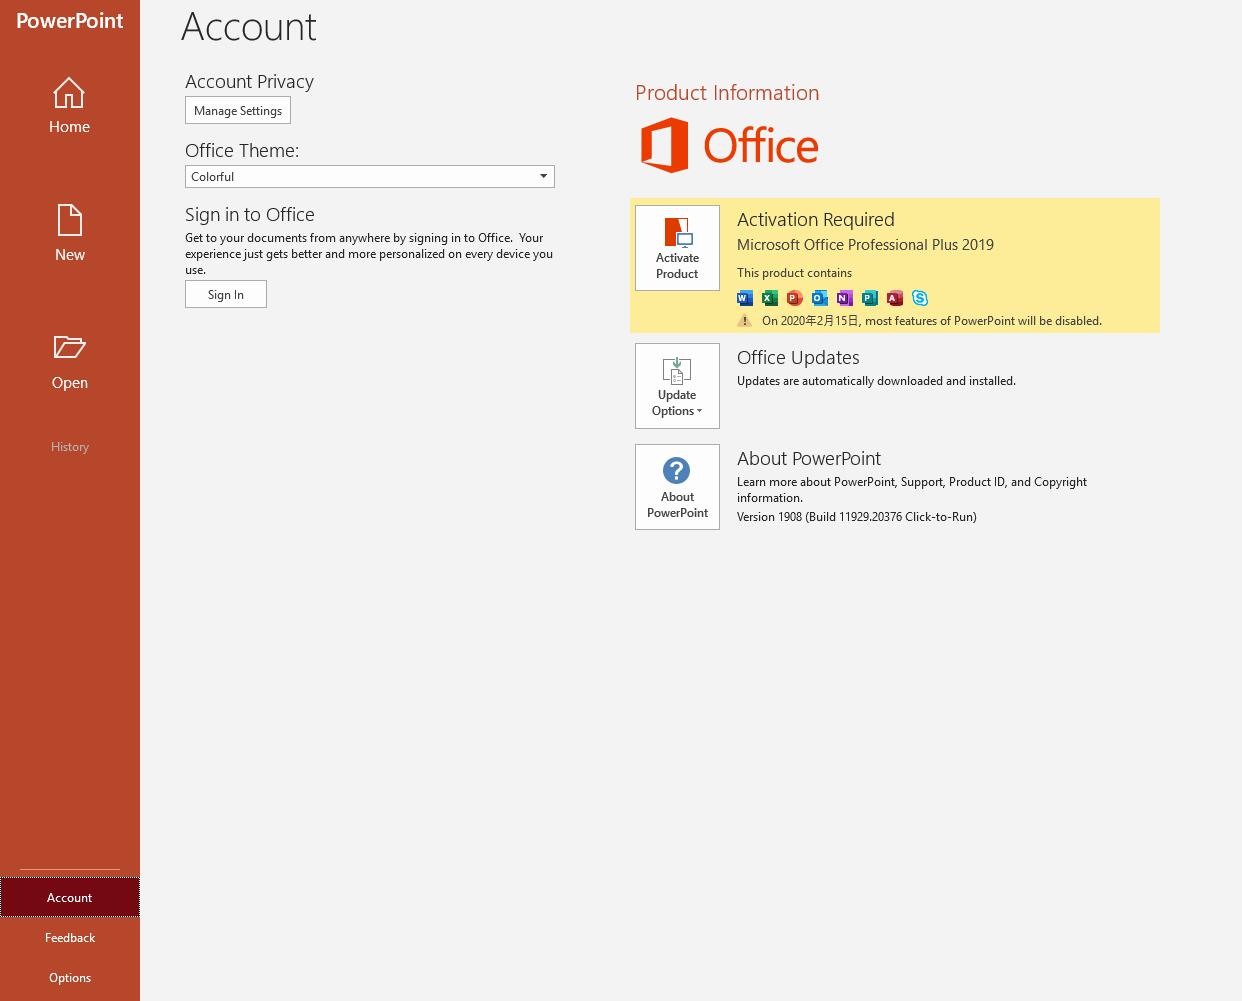The width and height of the screenshot is (1242, 1001).
Task: Click 'Updates are automatically downloaded and installed' text
Action: (x=876, y=381)
